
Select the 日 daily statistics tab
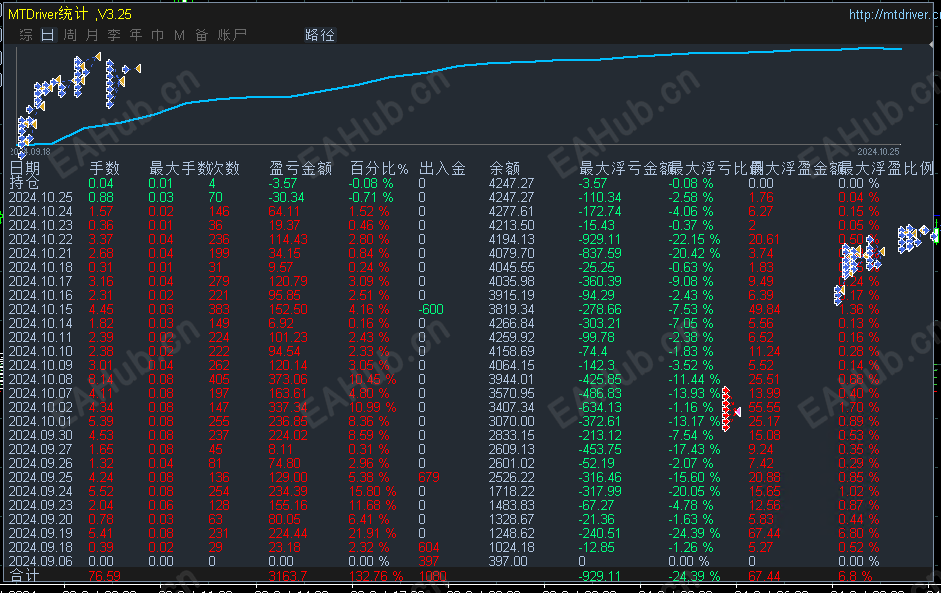click(x=48, y=35)
